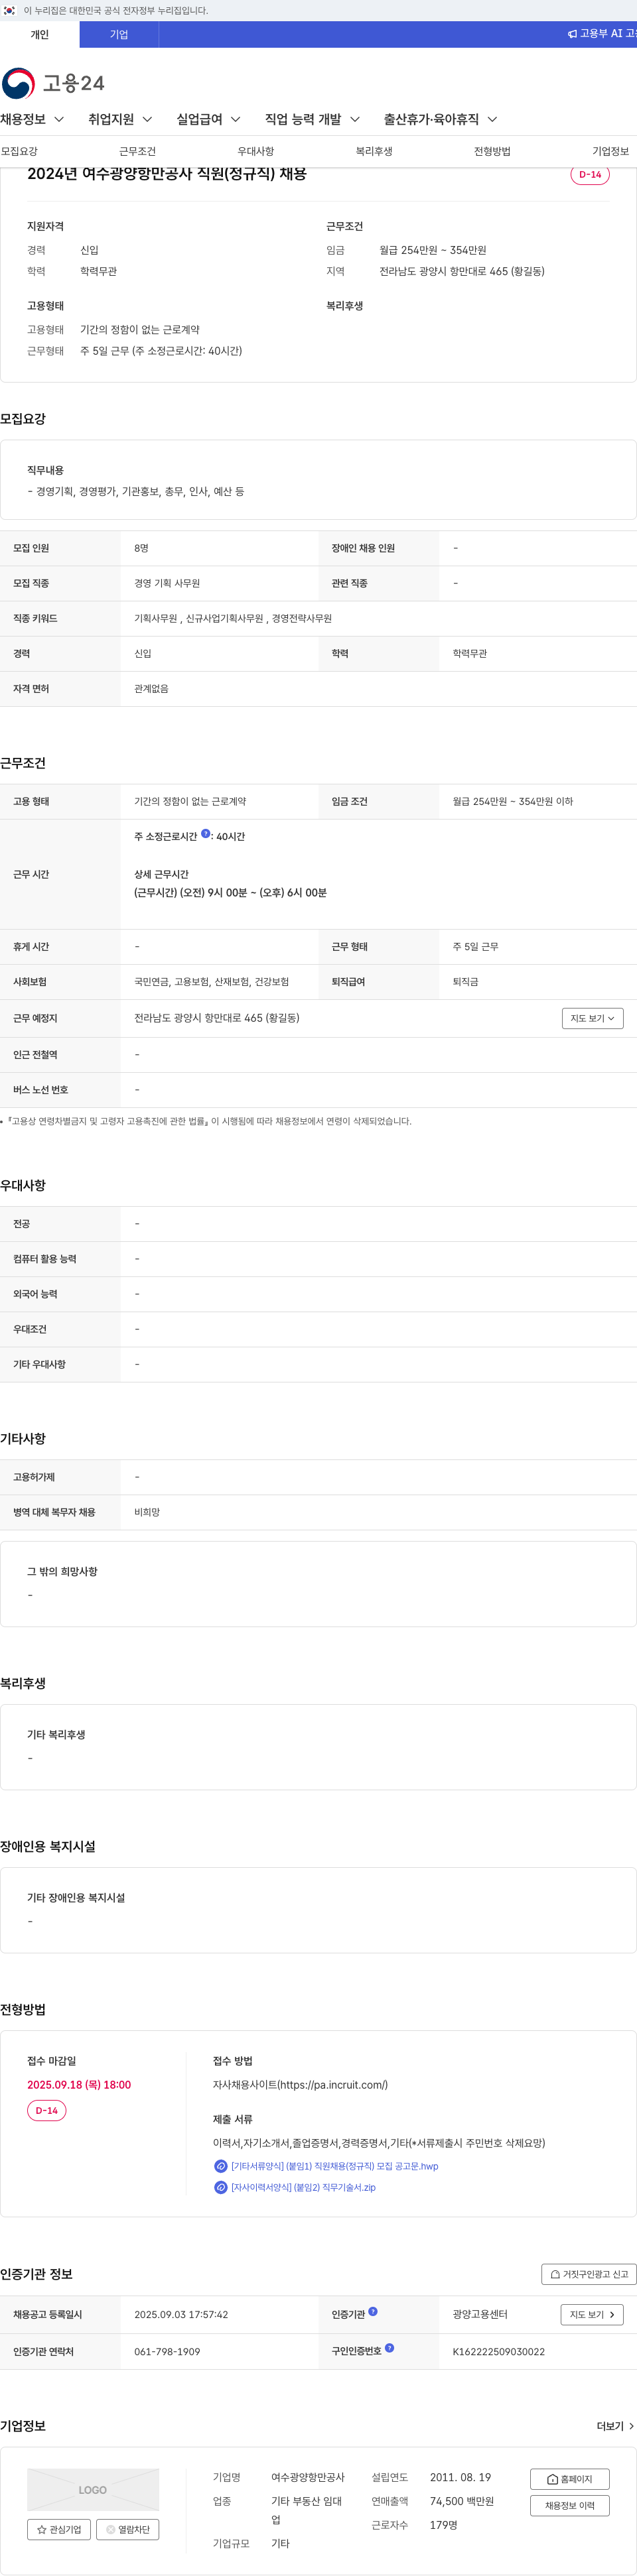
Task: Select the 접수 방법 text with pa.incruit.com URL
Action: tap(300, 2084)
